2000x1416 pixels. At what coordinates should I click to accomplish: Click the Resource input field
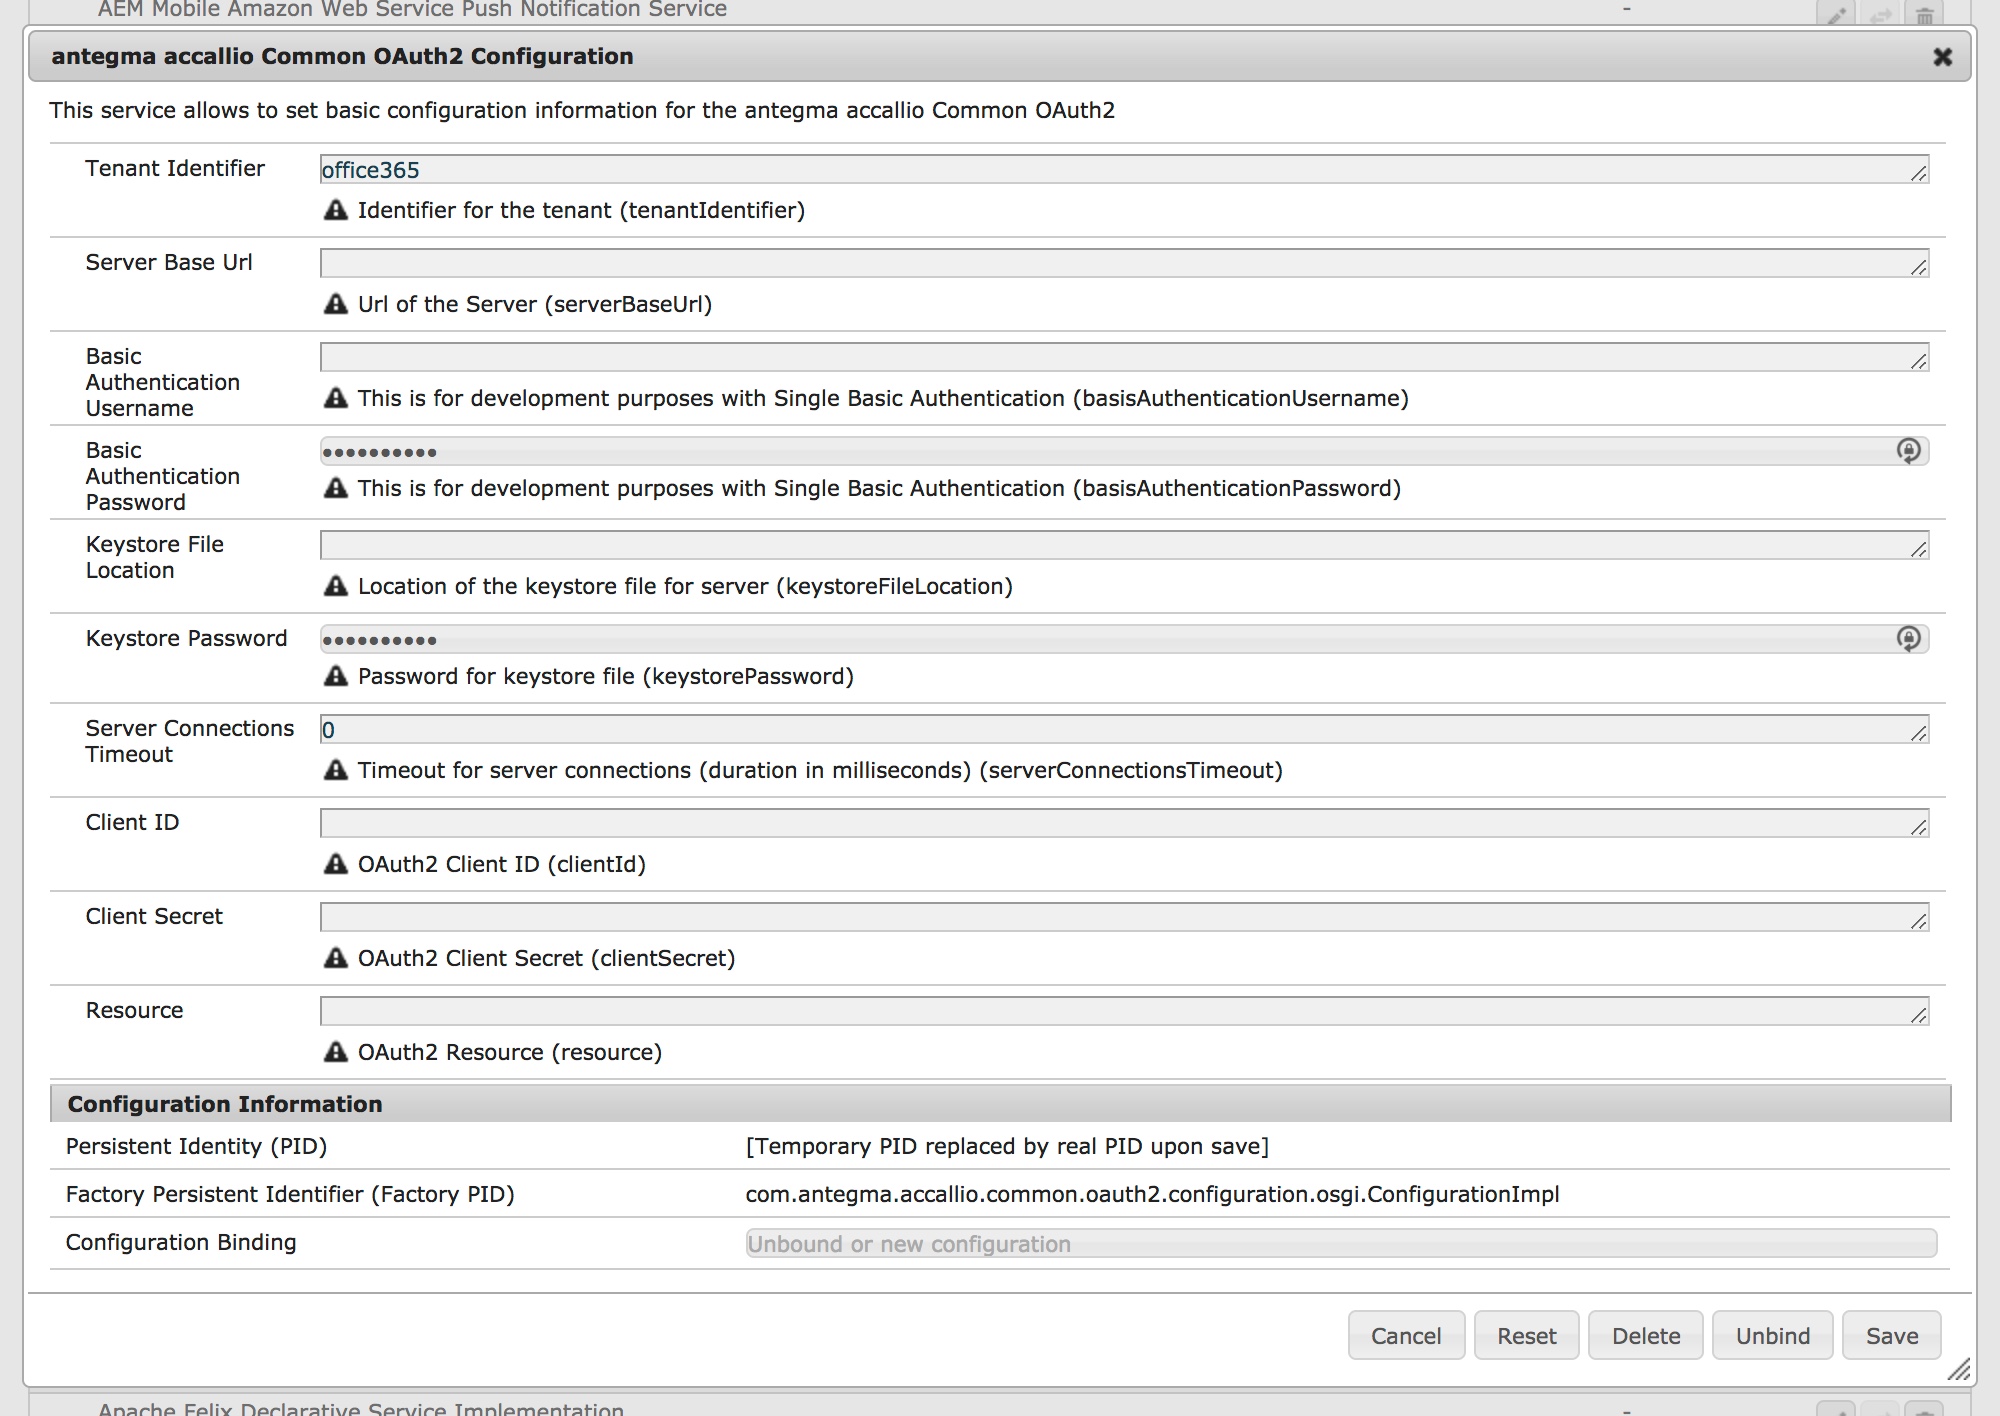(1124, 1011)
